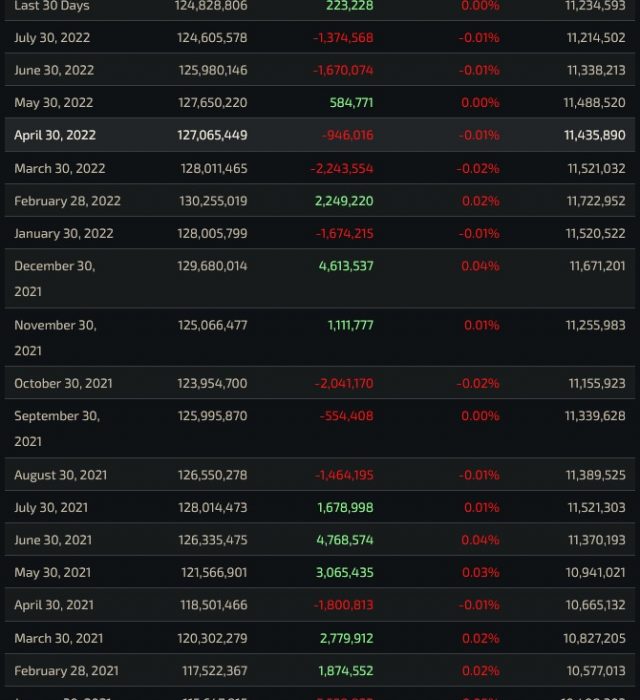Image resolution: width=640 pixels, height=700 pixels.
Task: Select the September 30, 2021 date cell
Action: pos(57,428)
